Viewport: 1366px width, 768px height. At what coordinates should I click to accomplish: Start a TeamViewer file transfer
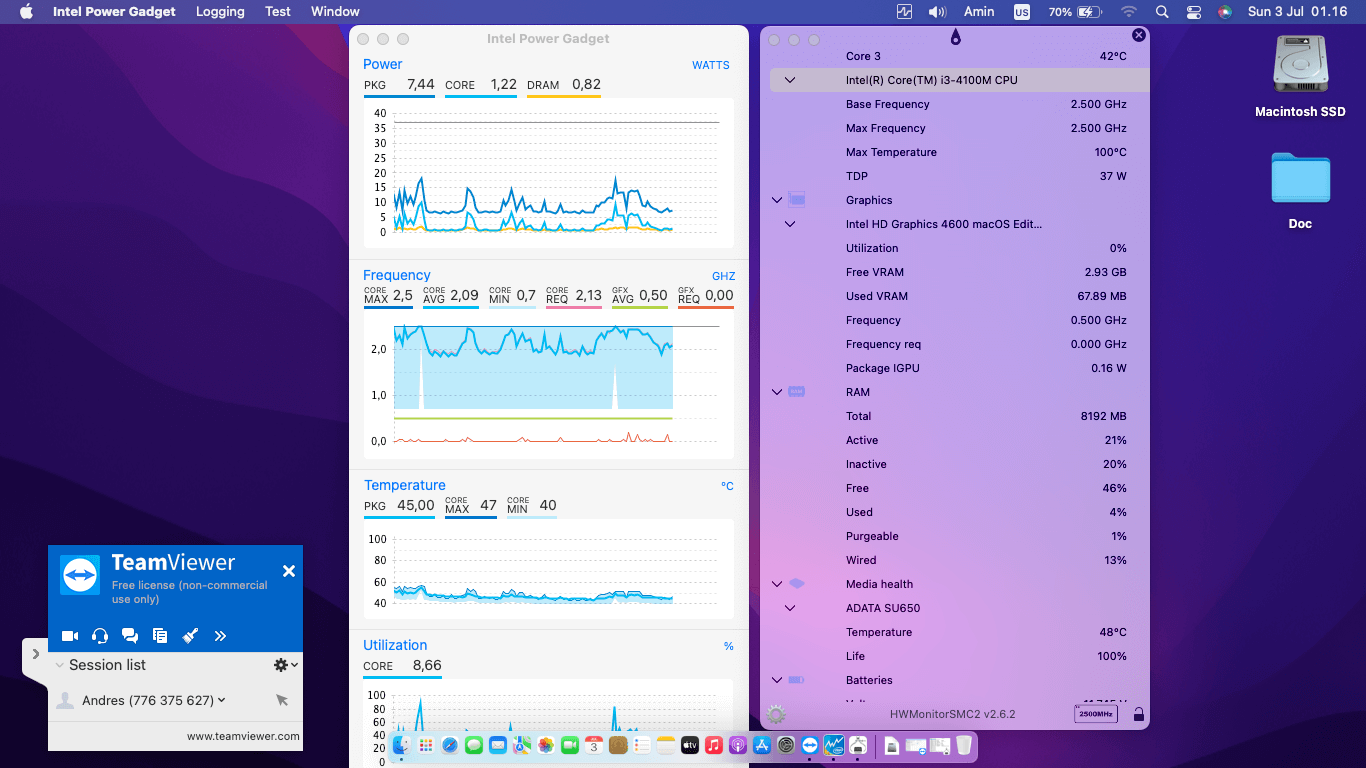(160, 635)
